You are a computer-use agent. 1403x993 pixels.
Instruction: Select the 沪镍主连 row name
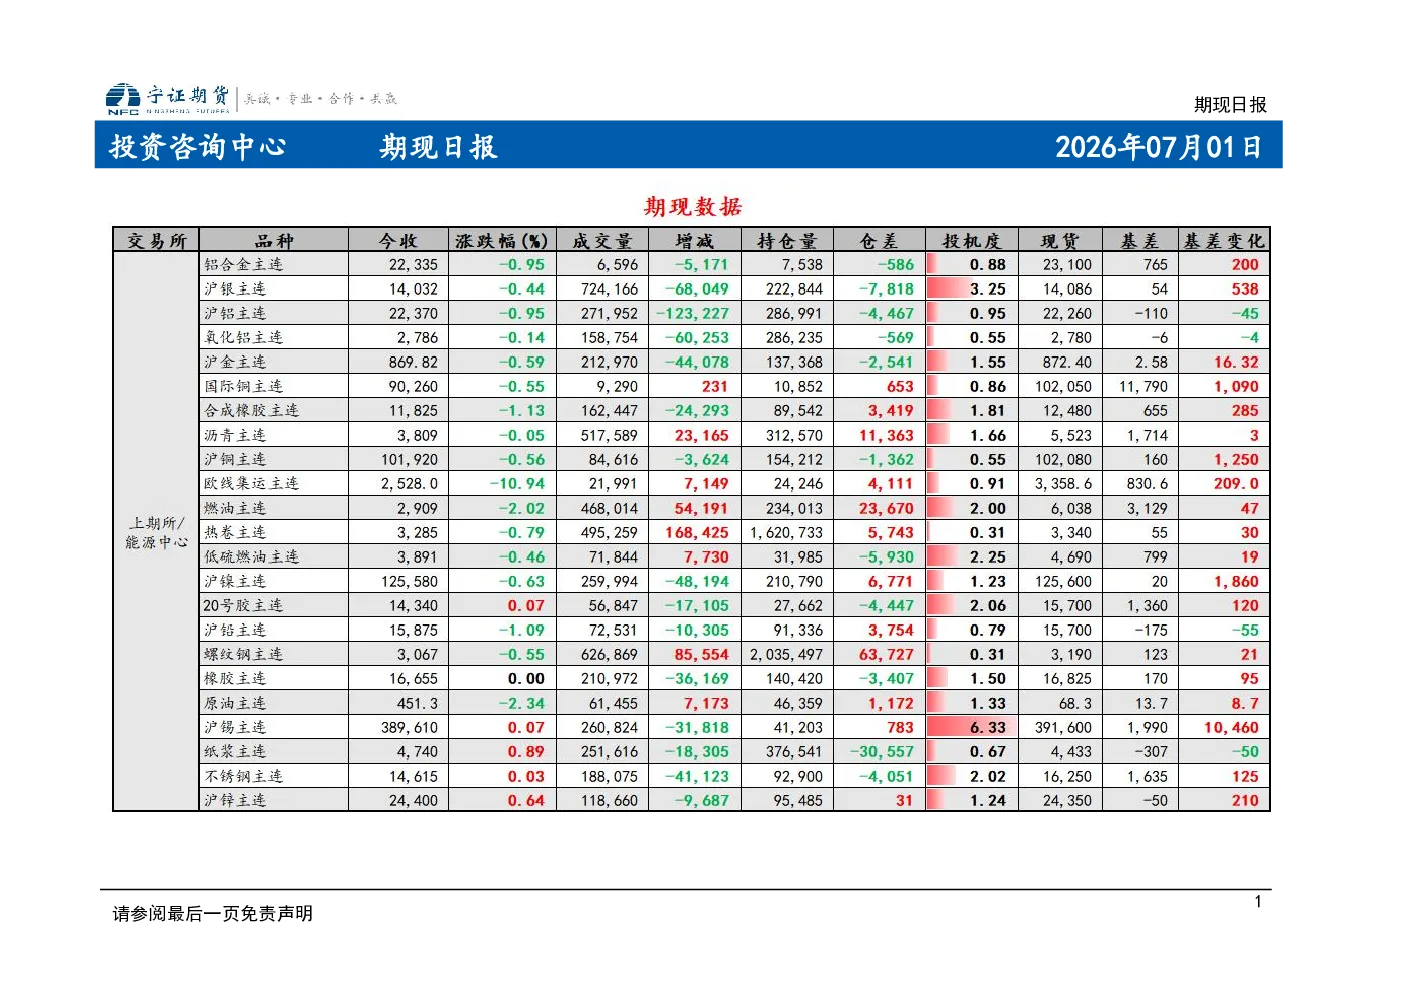[235, 581]
